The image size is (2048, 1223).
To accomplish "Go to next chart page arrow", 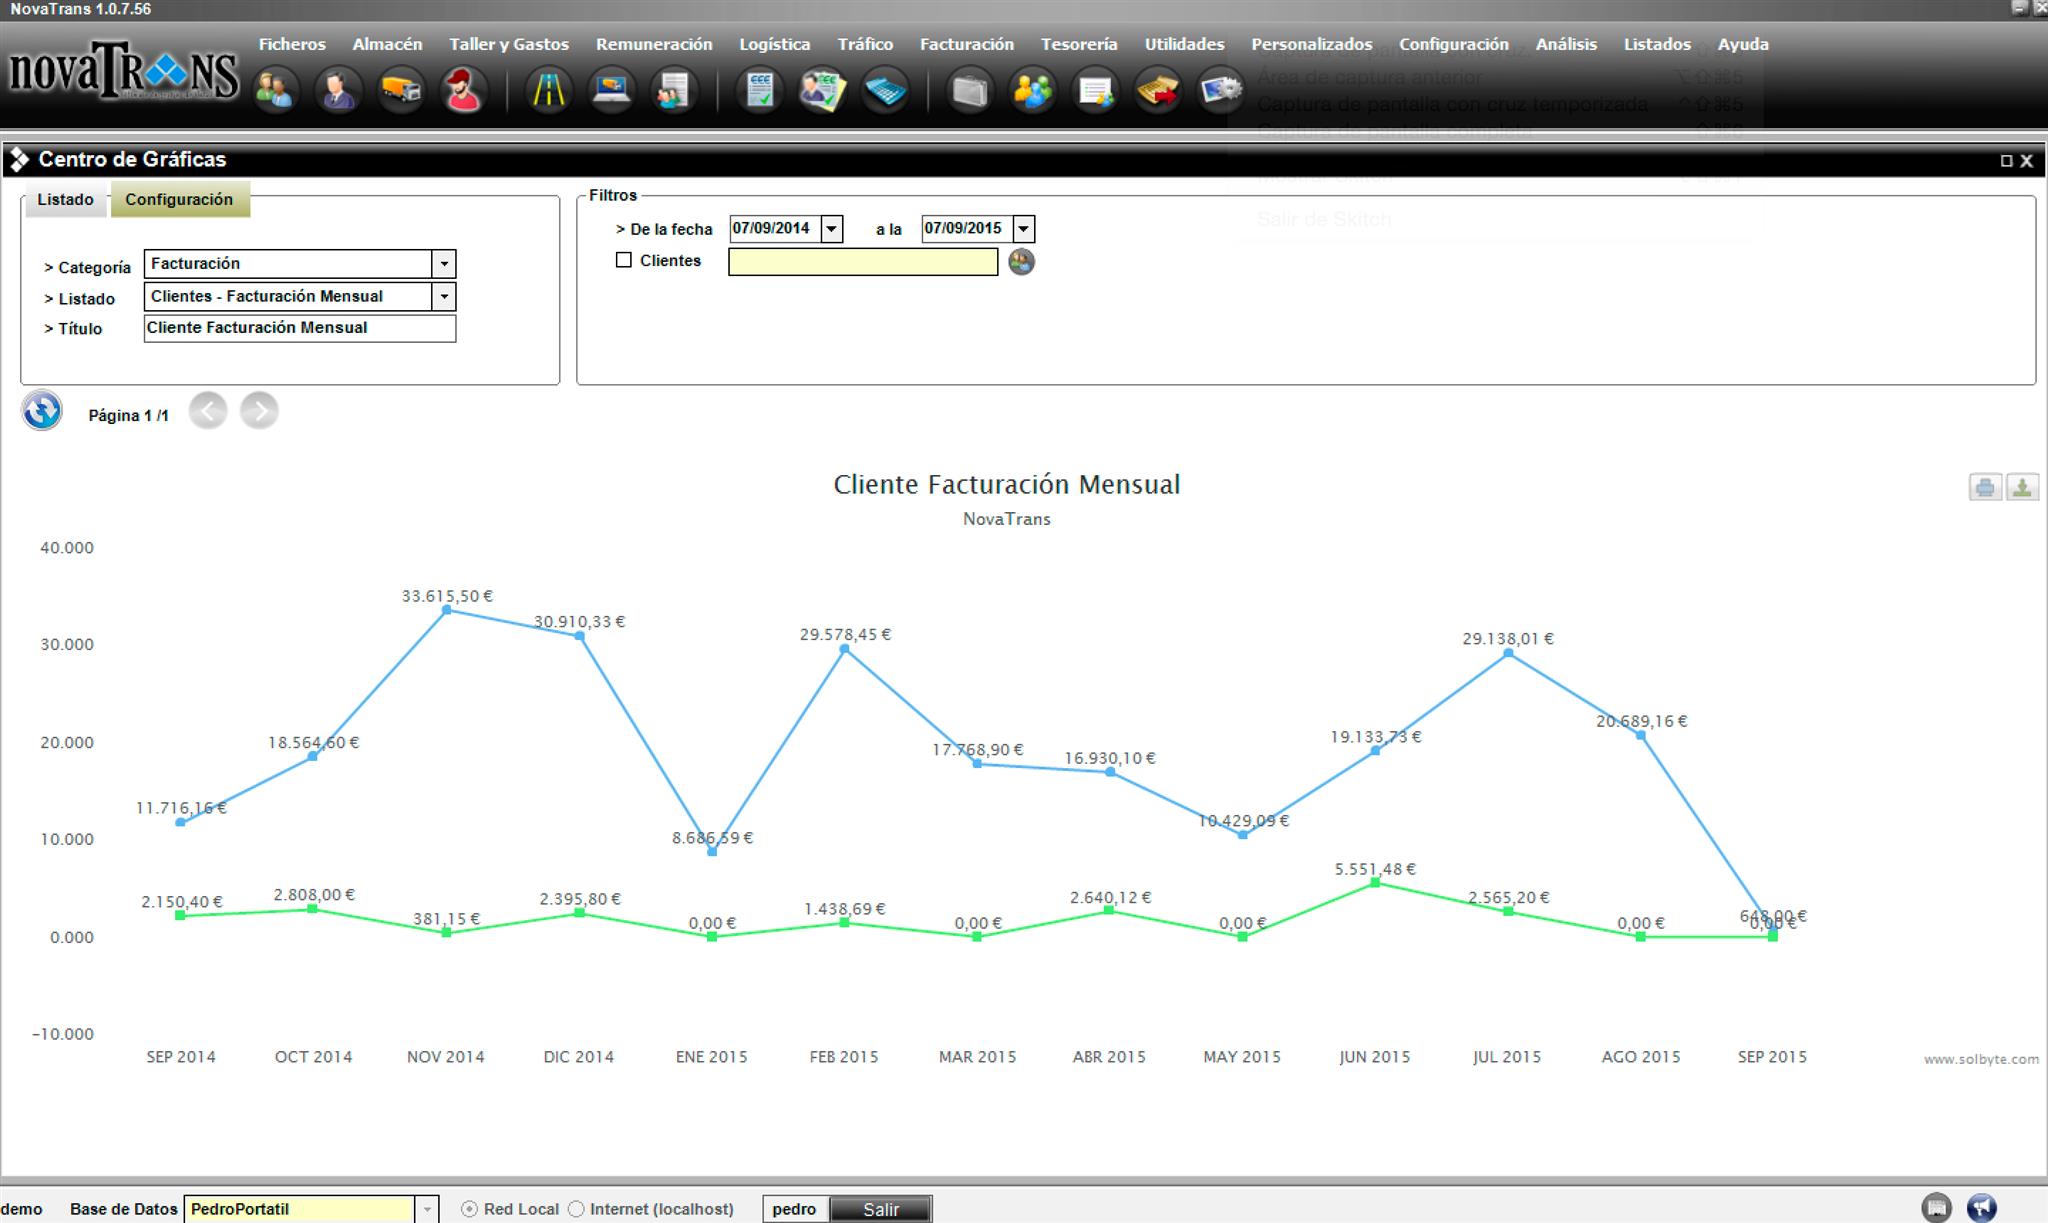I will (x=259, y=411).
